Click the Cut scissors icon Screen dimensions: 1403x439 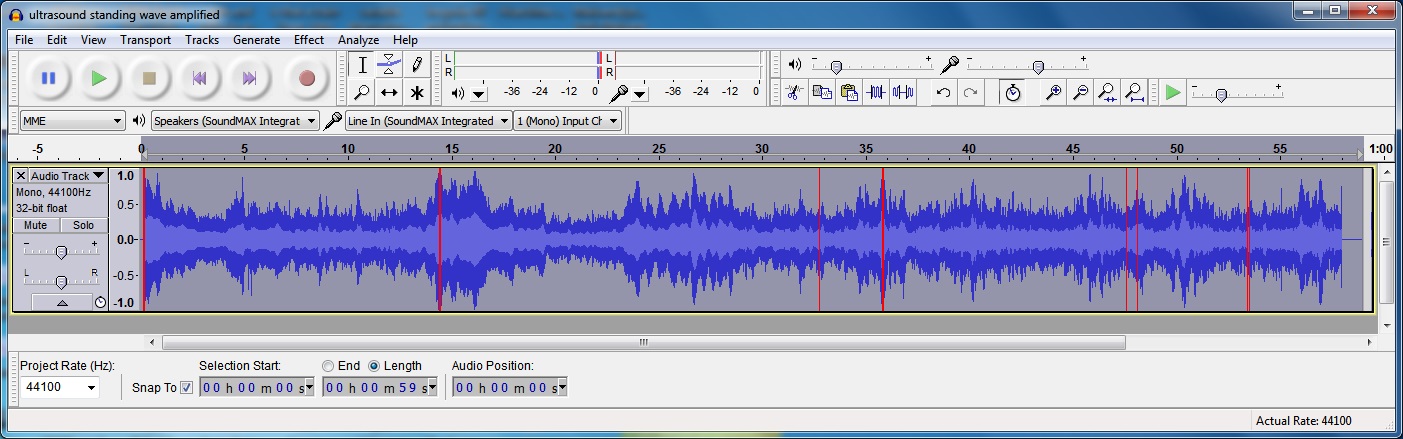[794, 92]
